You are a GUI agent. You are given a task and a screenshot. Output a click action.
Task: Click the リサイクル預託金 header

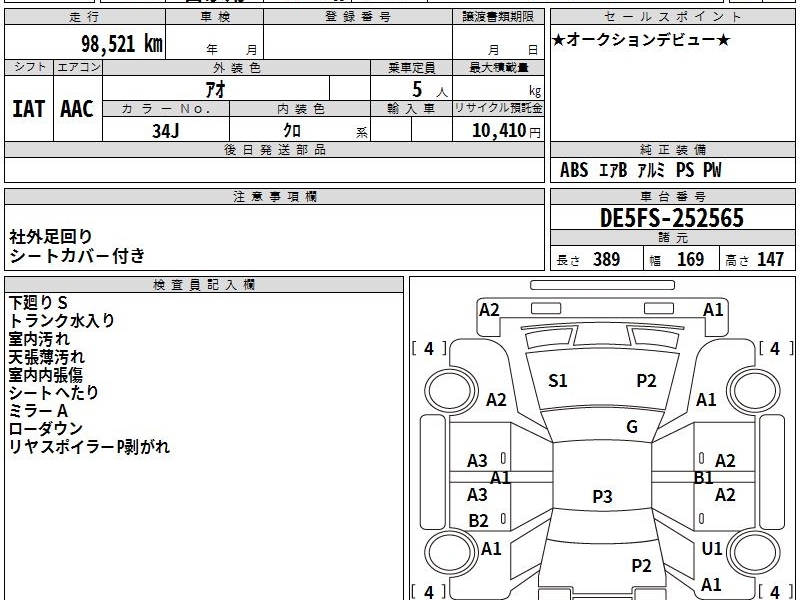498,108
